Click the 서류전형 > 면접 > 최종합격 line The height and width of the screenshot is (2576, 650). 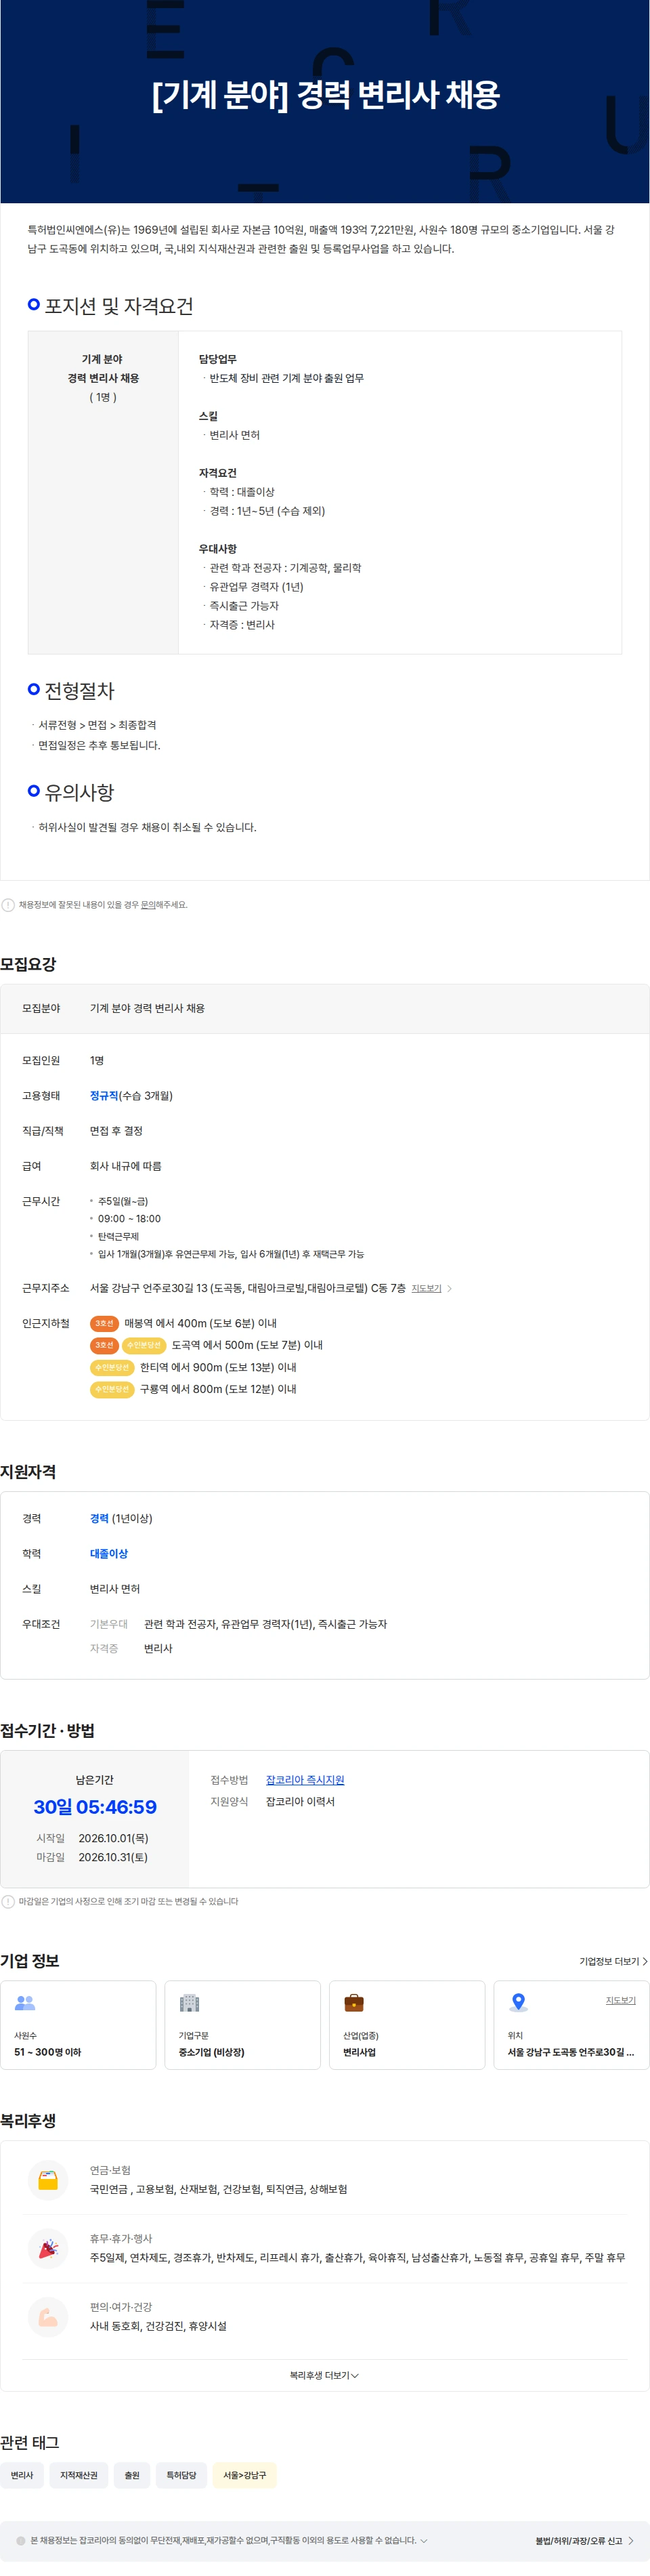point(97,725)
